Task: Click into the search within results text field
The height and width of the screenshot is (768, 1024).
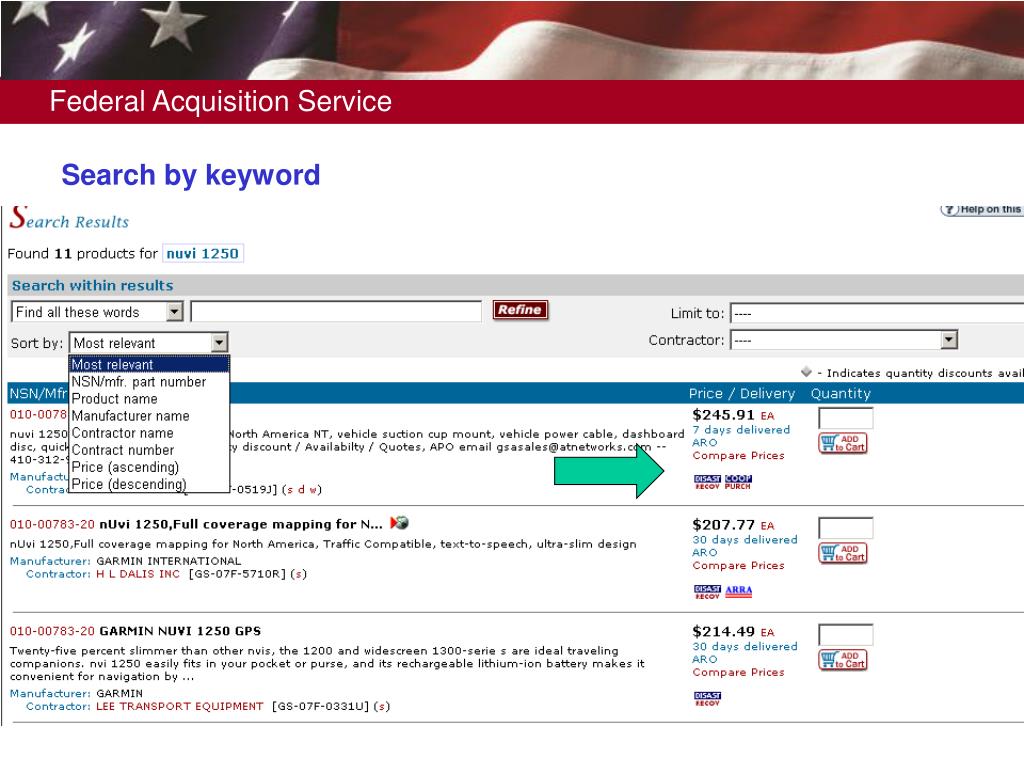Action: click(336, 312)
